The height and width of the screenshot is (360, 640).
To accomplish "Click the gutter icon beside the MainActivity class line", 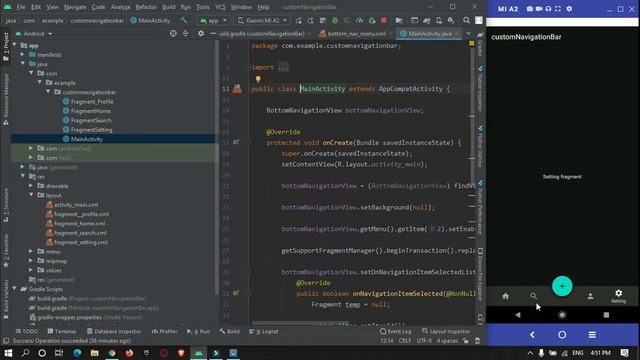I will click(237, 89).
